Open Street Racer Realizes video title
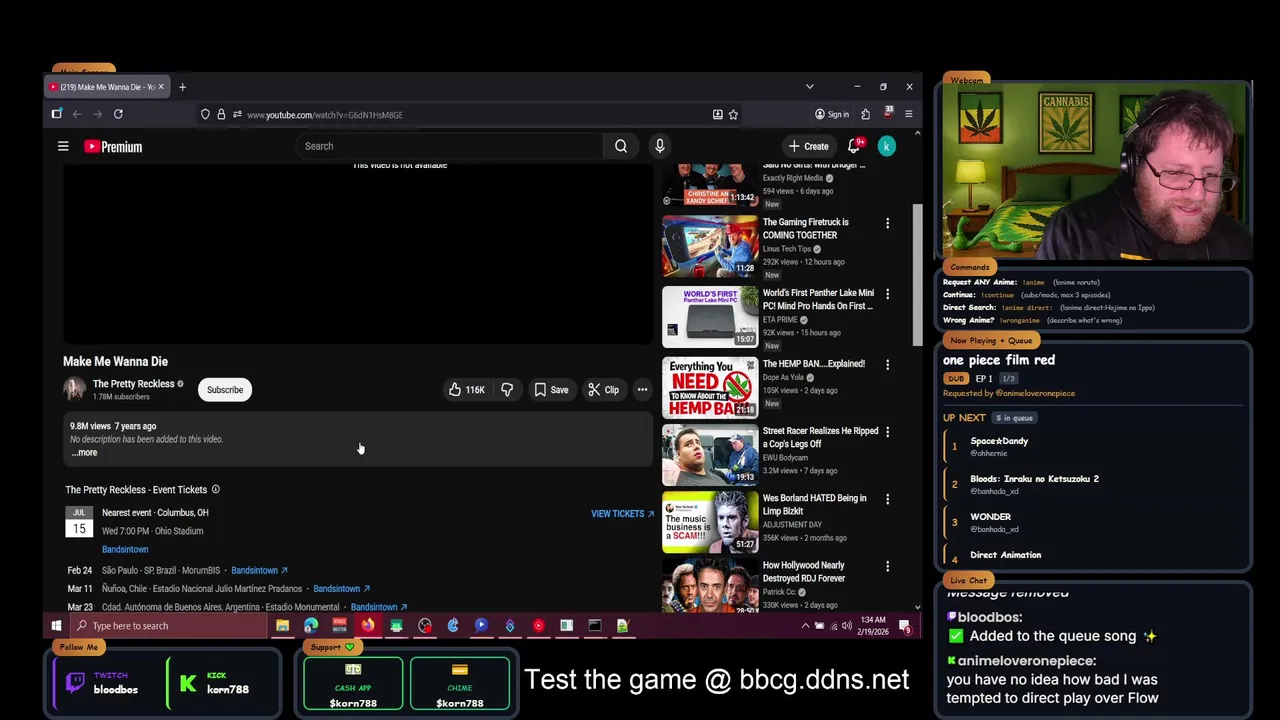1280x720 pixels. click(820, 437)
